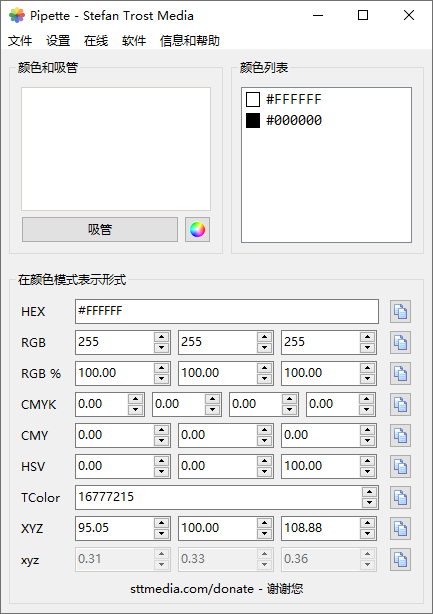Decrease the CMYK fourth value

click(x=366, y=410)
